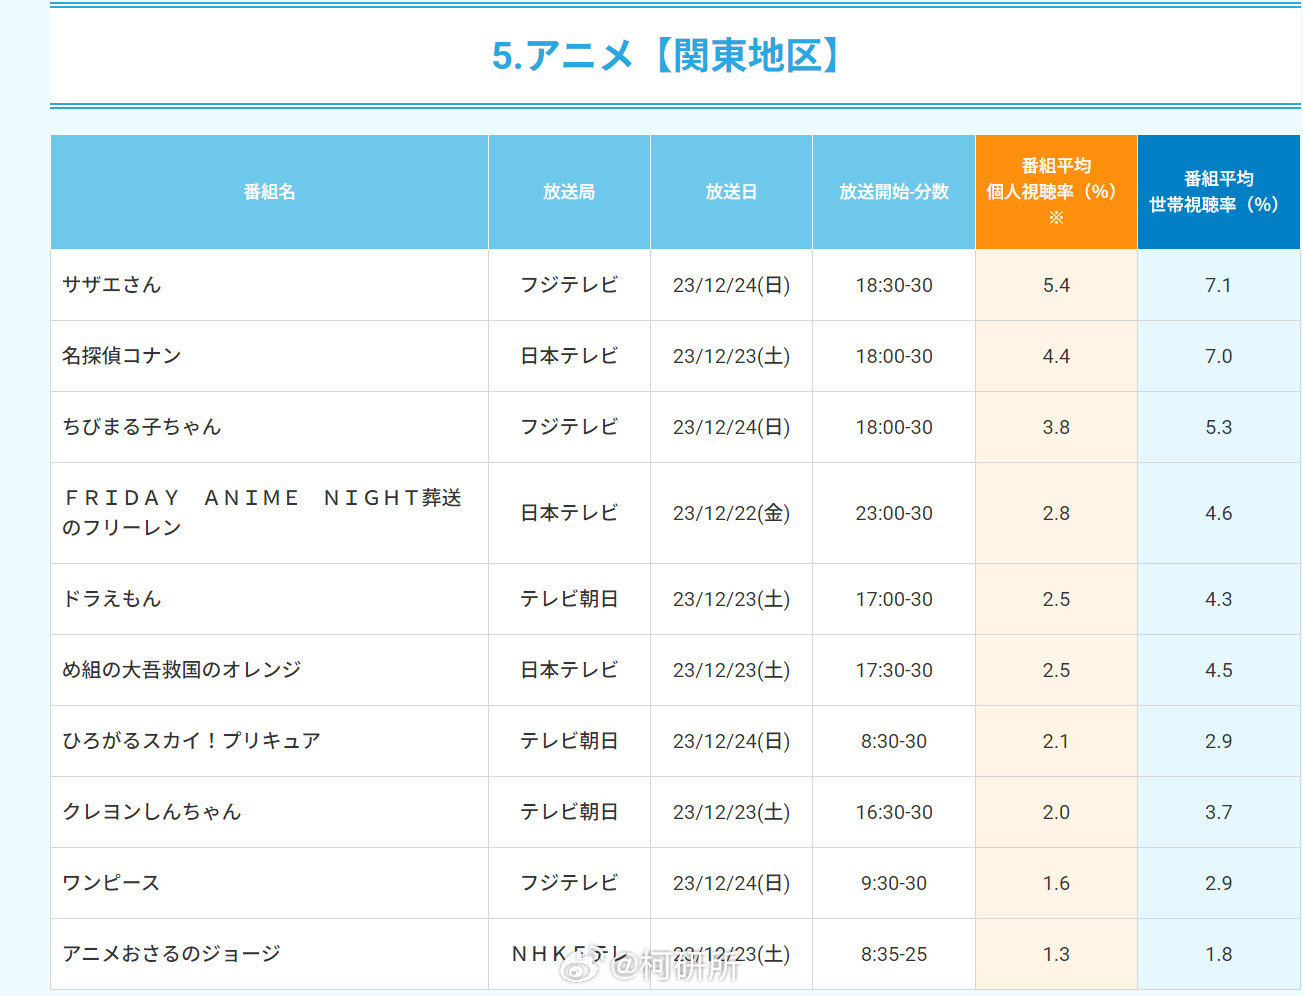The image size is (1303, 996).
Task: Click individual rating 1.3
Action: (1056, 954)
